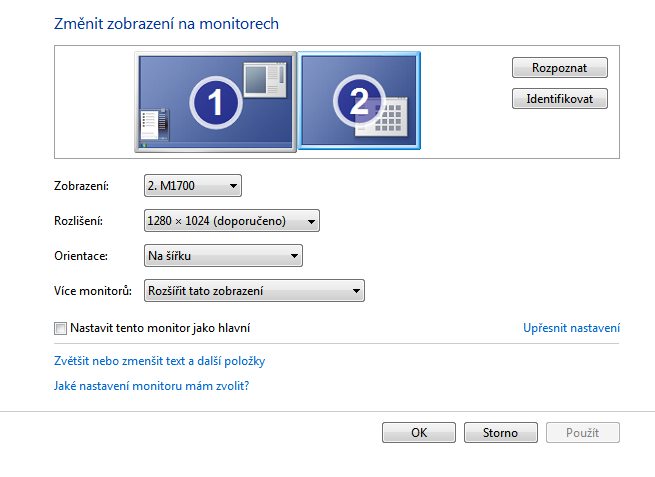Click the number 2 circle on the second monitor
This screenshot has height=477, width=655.
click(359, 100)
